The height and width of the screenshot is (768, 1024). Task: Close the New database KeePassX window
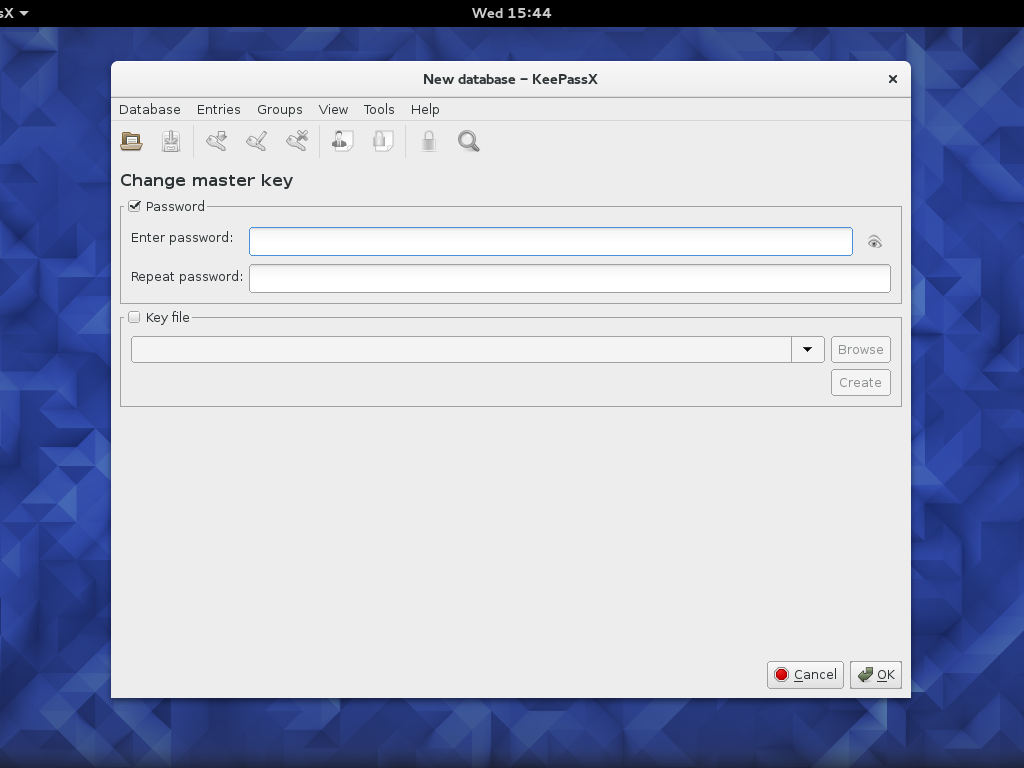(893, 79)
